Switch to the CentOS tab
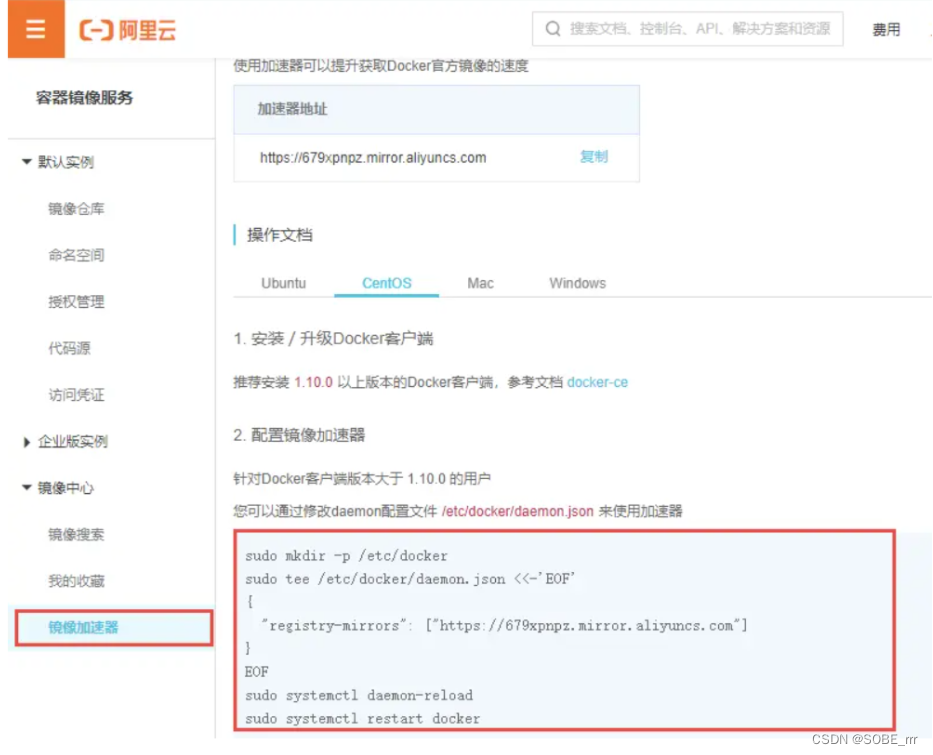This screenshot has width=933, height=755. coord(387,283)
